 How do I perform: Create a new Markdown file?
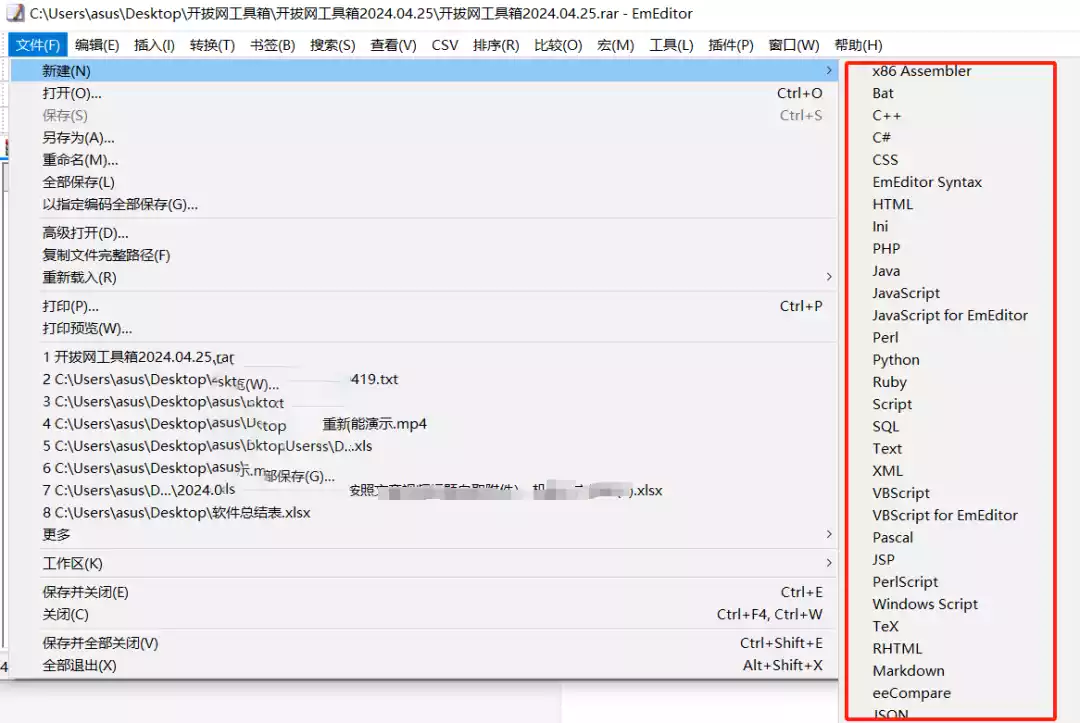point(908,671)
